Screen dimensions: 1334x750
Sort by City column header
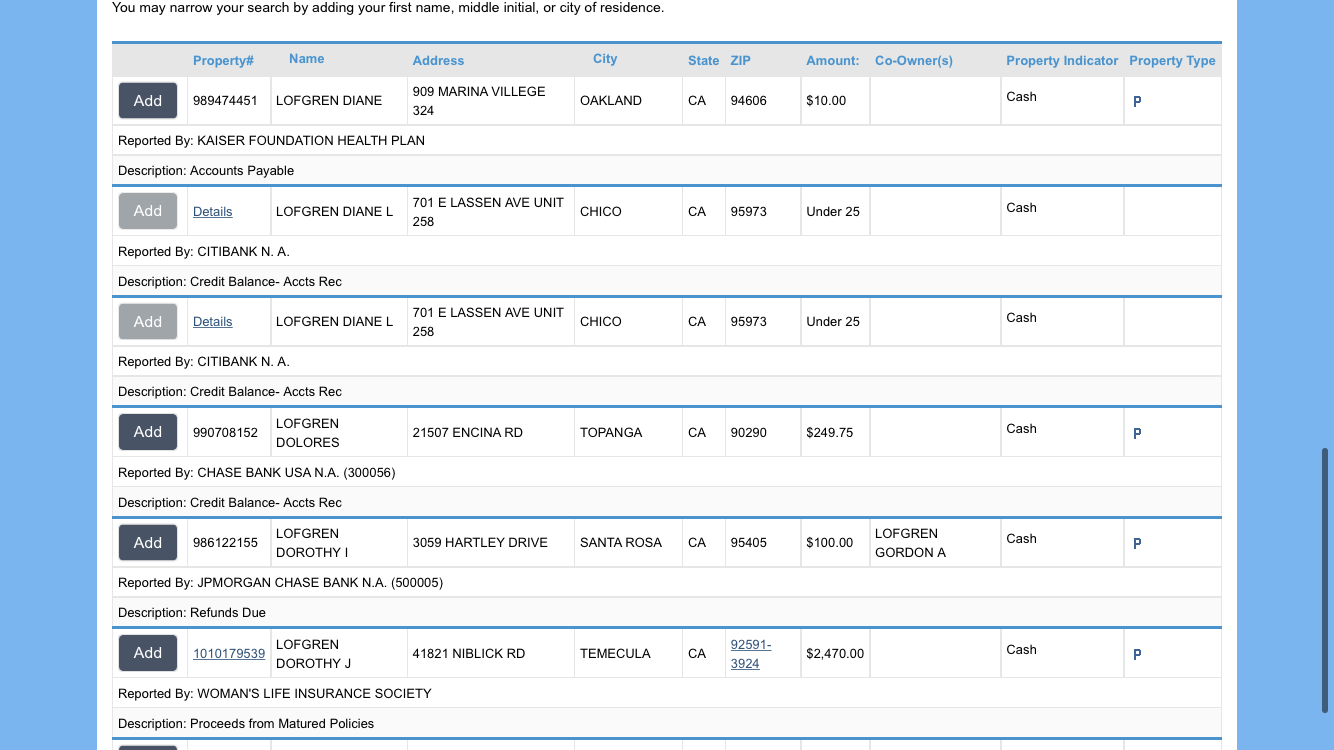coord(605,59)
